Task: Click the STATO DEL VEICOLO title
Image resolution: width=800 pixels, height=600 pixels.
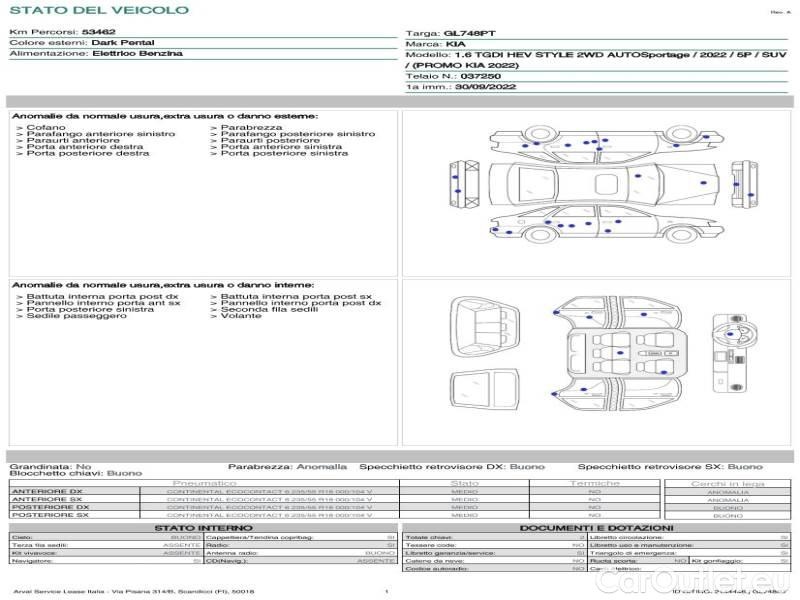Action: [98, 10]
